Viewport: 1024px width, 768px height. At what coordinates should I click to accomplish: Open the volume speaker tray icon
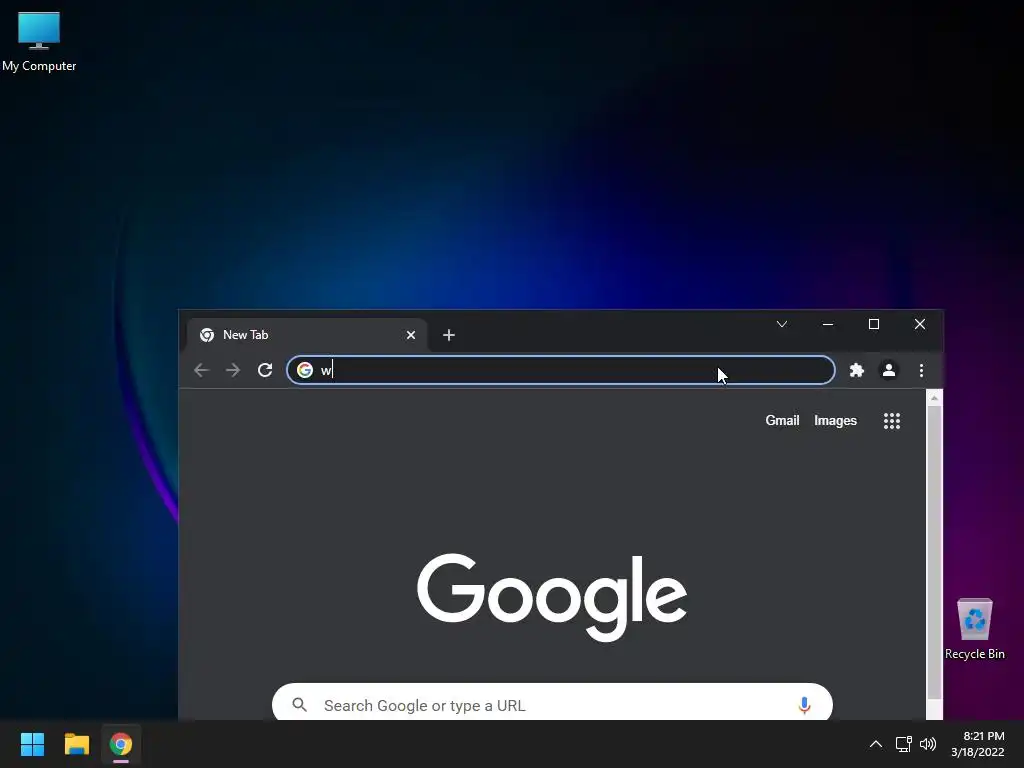927,744
